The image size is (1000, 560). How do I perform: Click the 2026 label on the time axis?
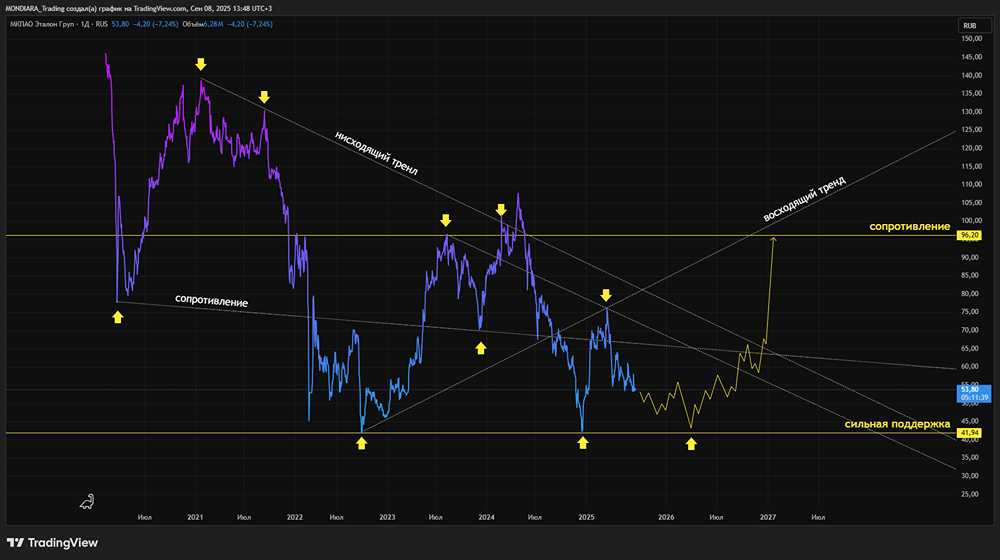(666, 517)
